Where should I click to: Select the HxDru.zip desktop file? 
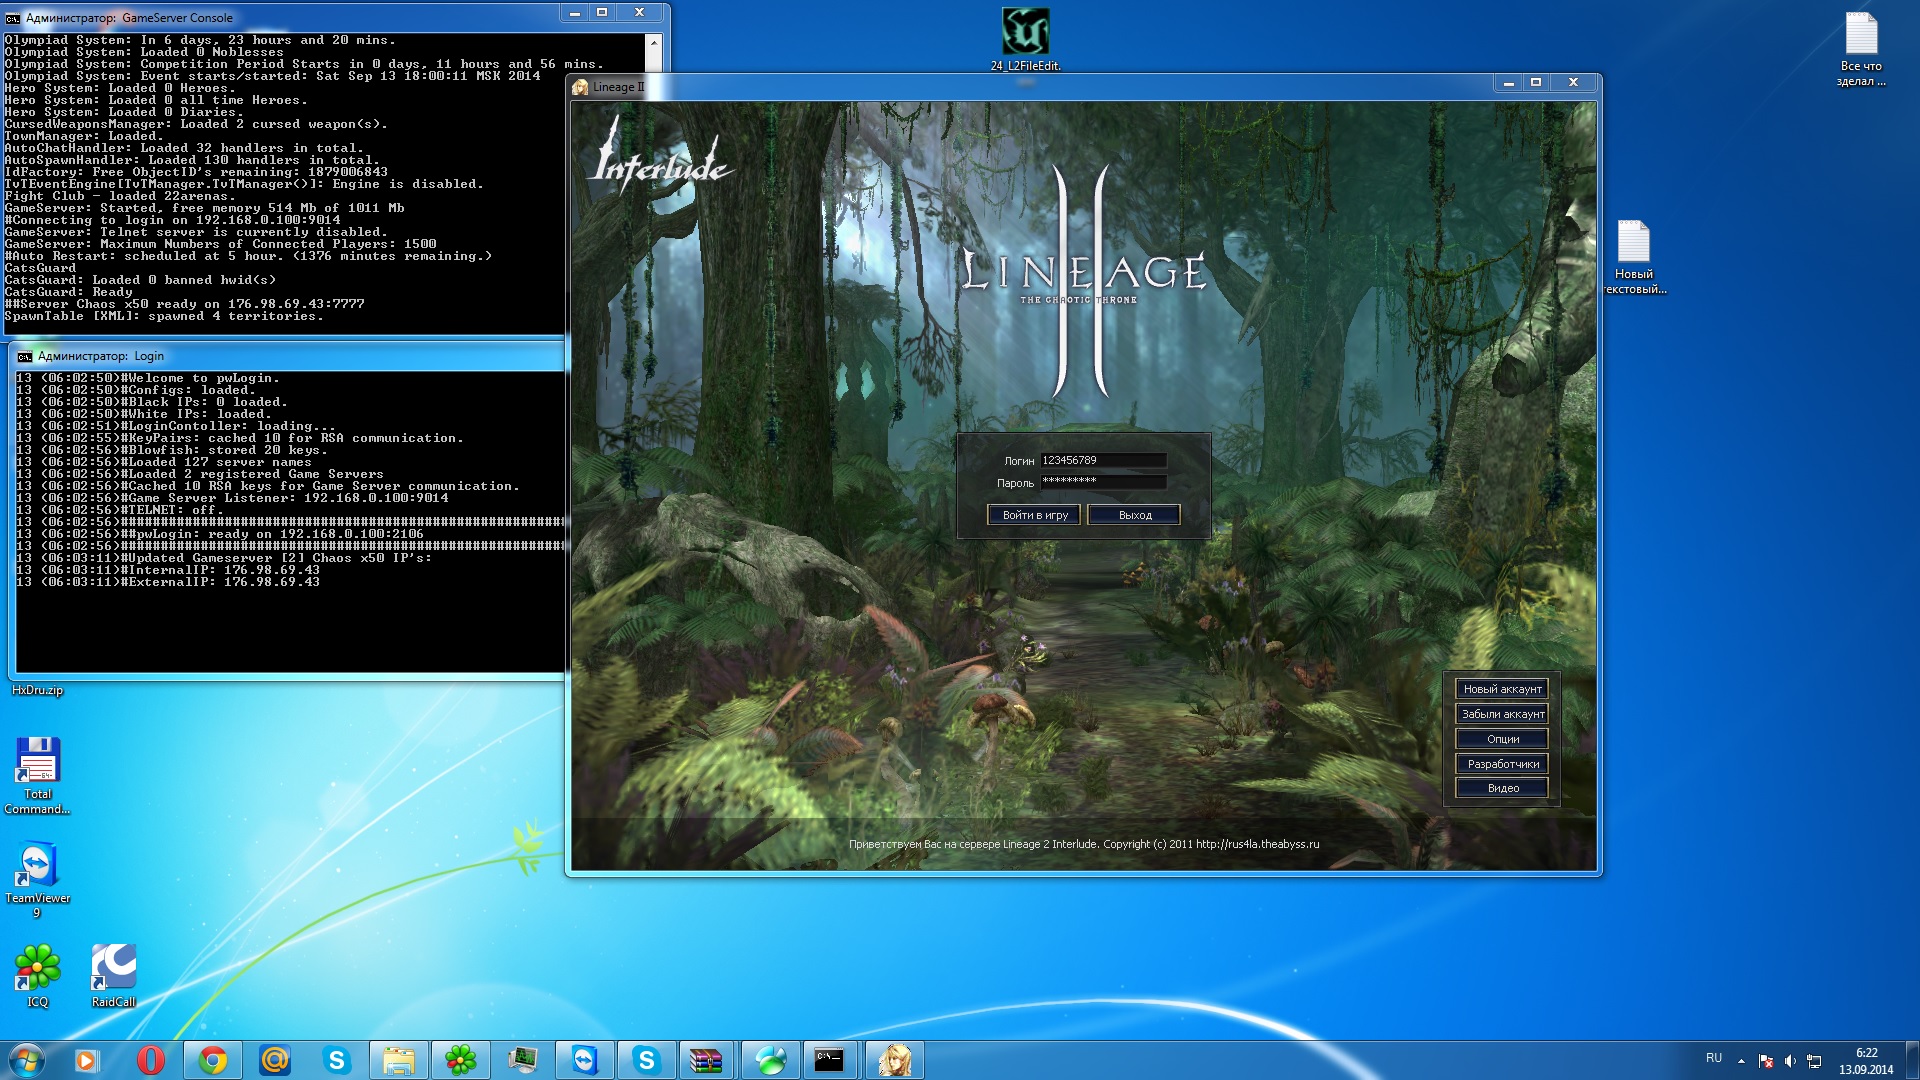point(37,690)
